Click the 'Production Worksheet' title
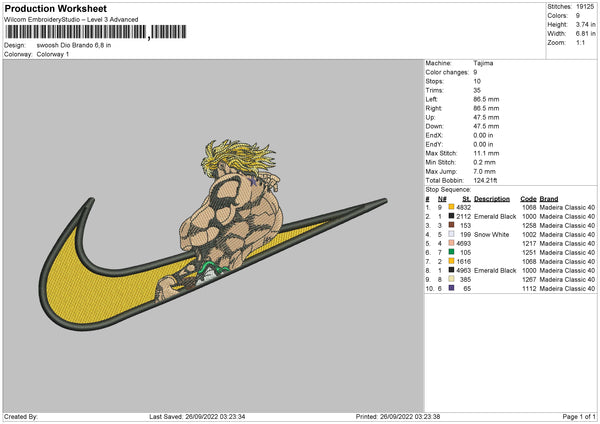The height and width of the screenshot is (424, 600). [55, 8]
